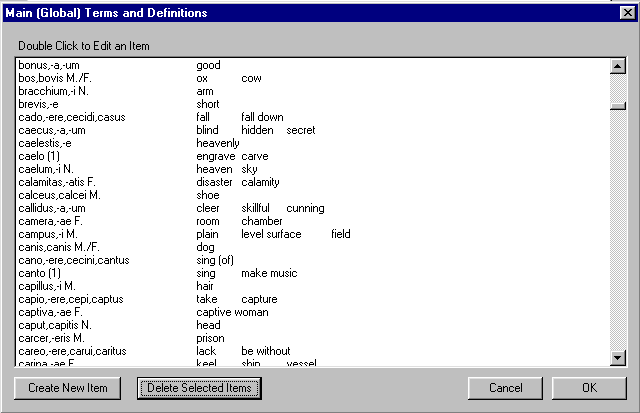Choose the campus,-i M. entry
Screen dimensions: 640x413
pos(54,234)
